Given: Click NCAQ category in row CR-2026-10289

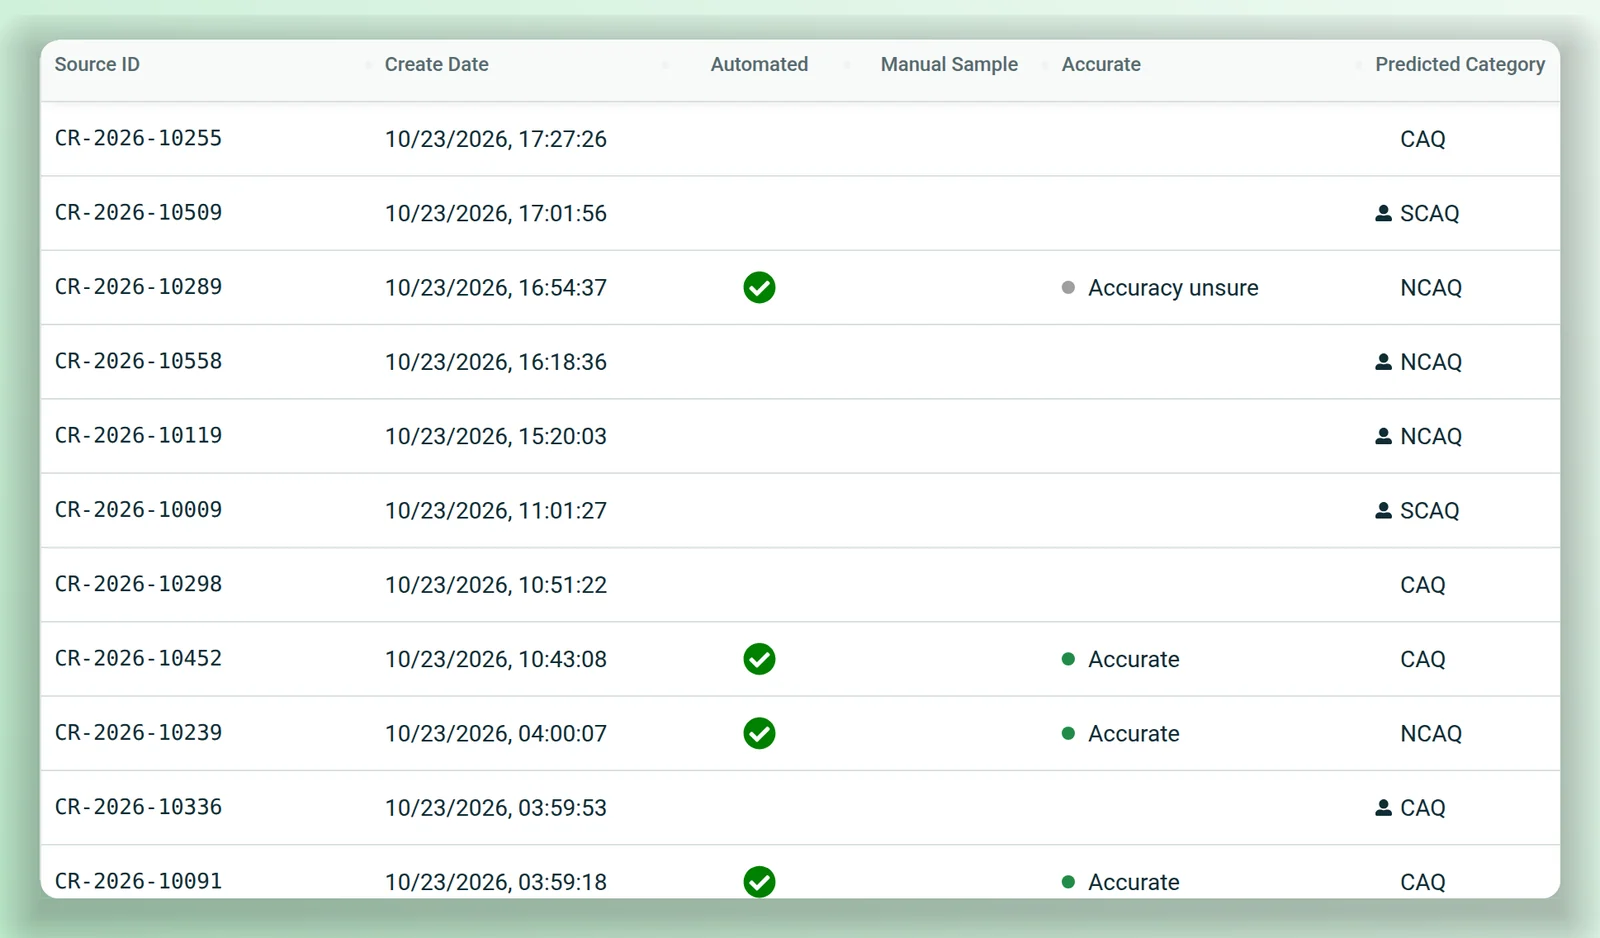Looking at the screenshot, I should (x=1431, y=288).
